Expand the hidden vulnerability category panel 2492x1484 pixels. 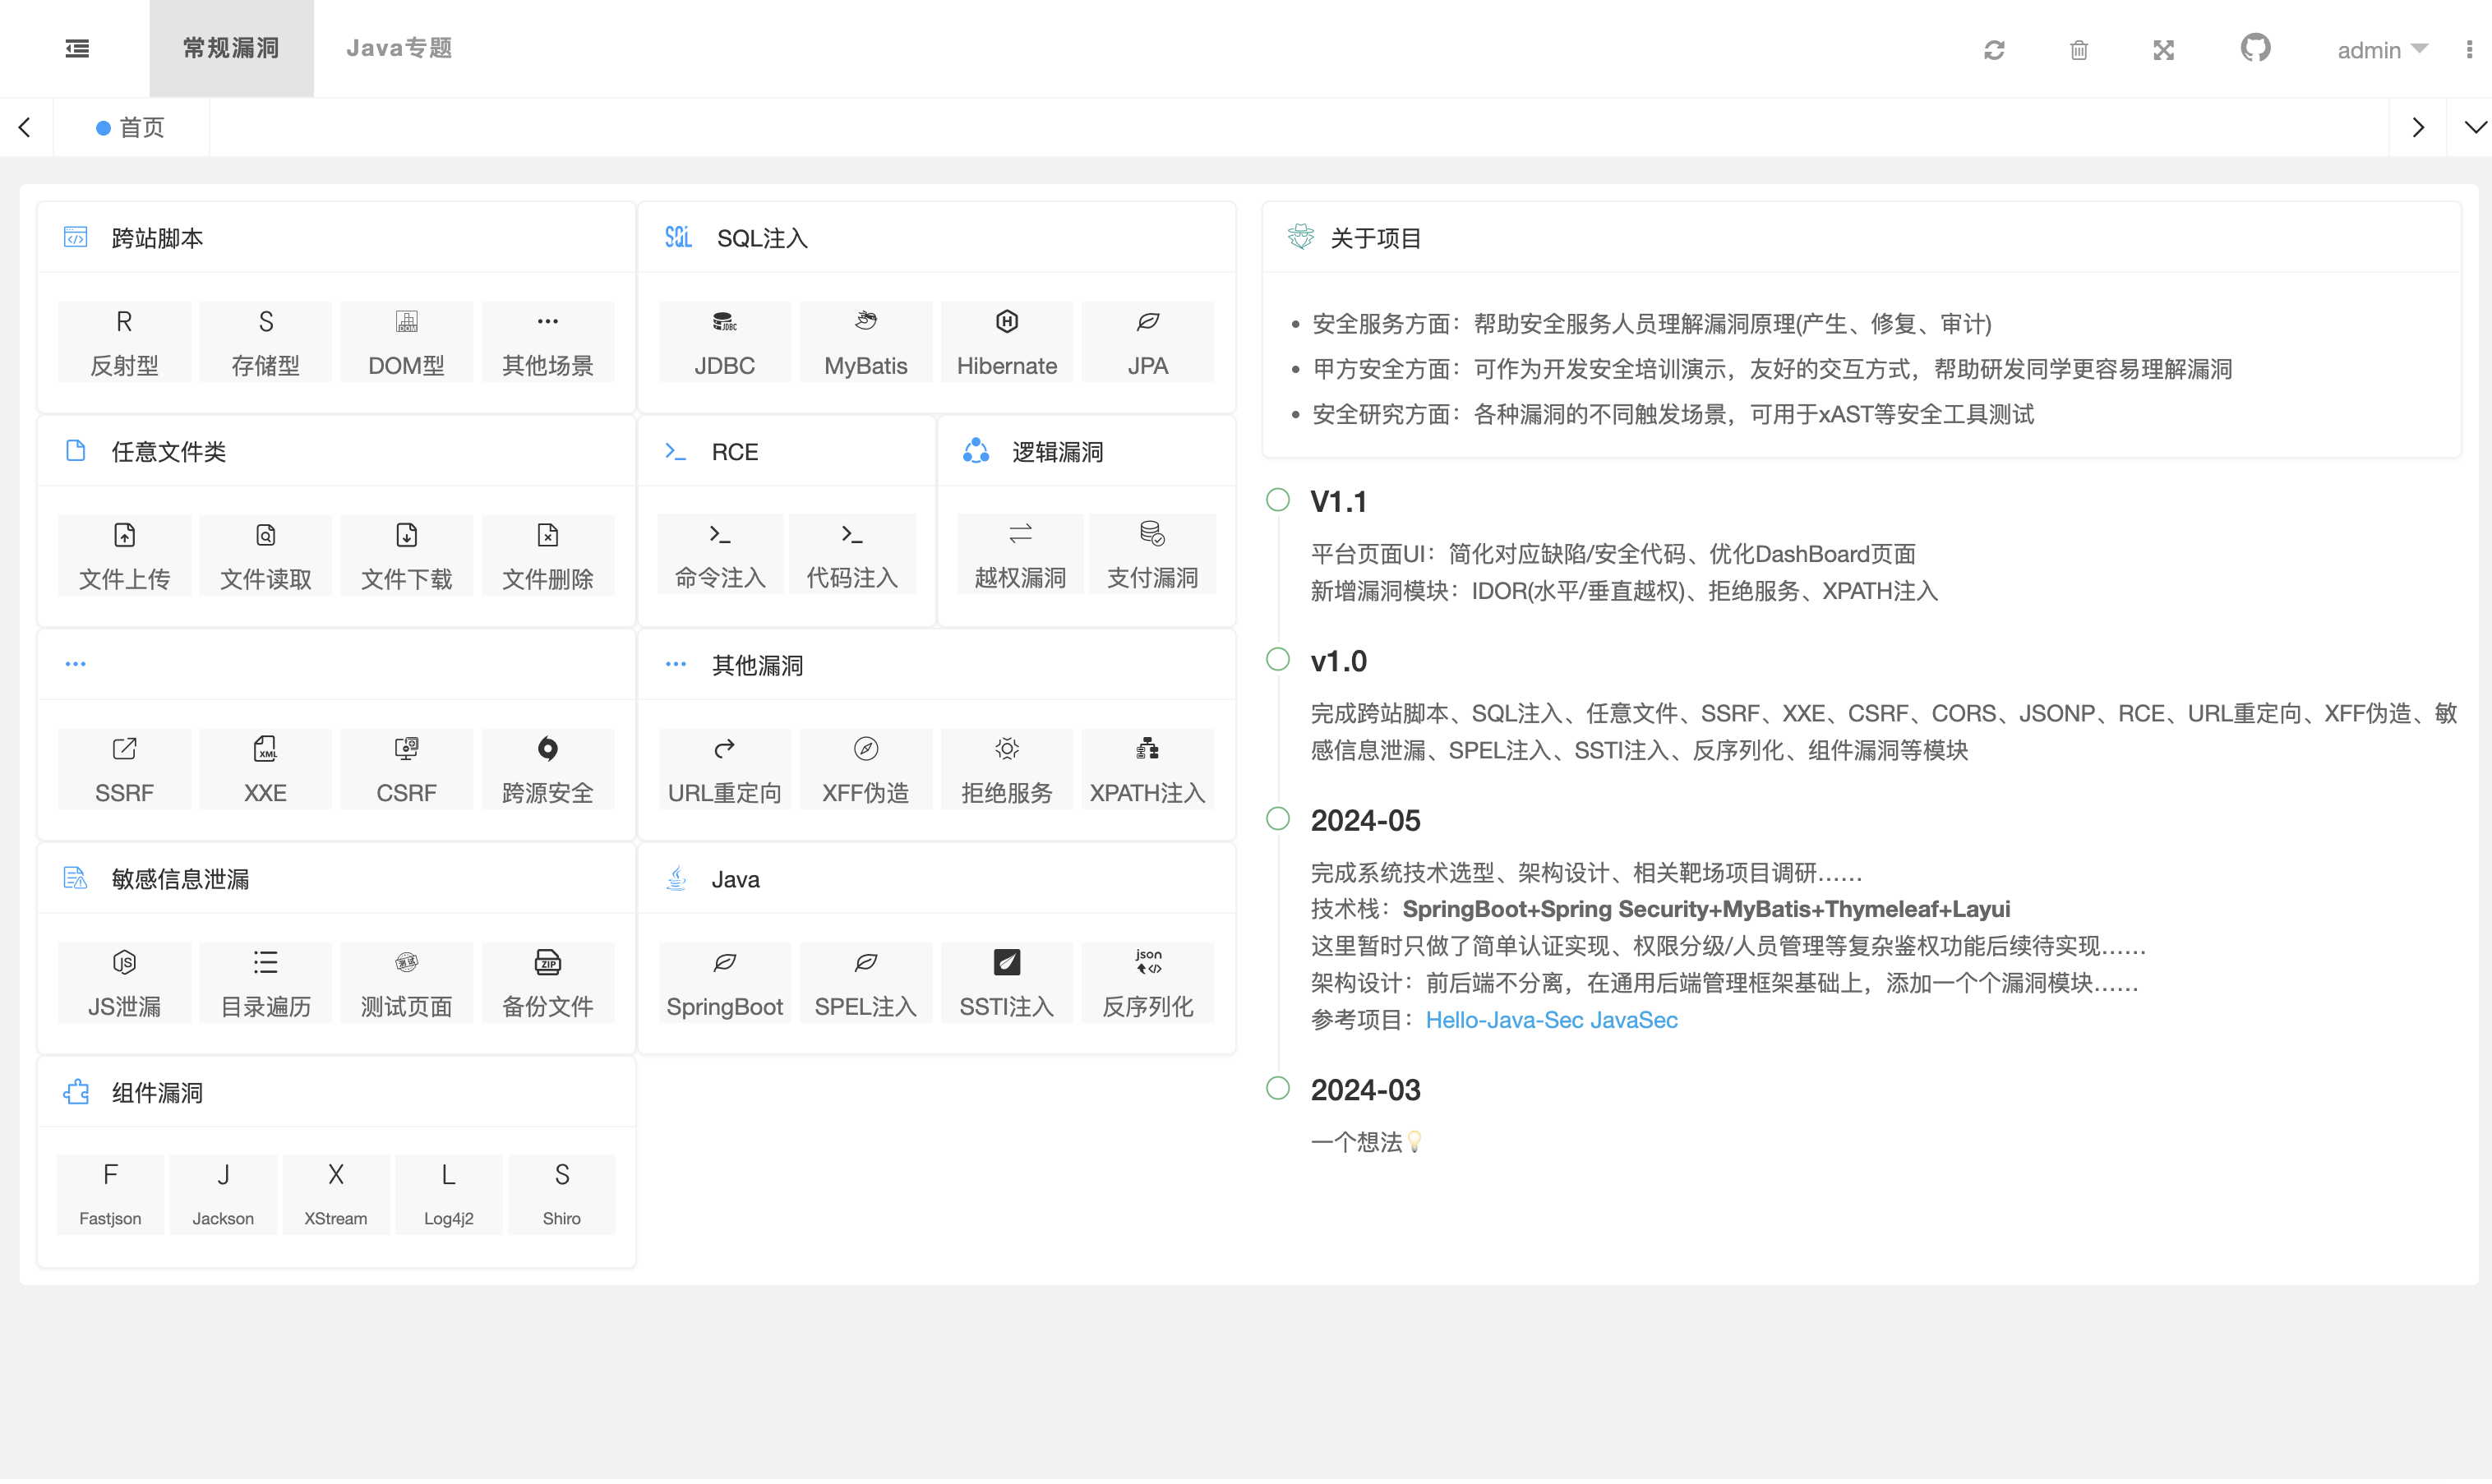click(x=75, y=663)
